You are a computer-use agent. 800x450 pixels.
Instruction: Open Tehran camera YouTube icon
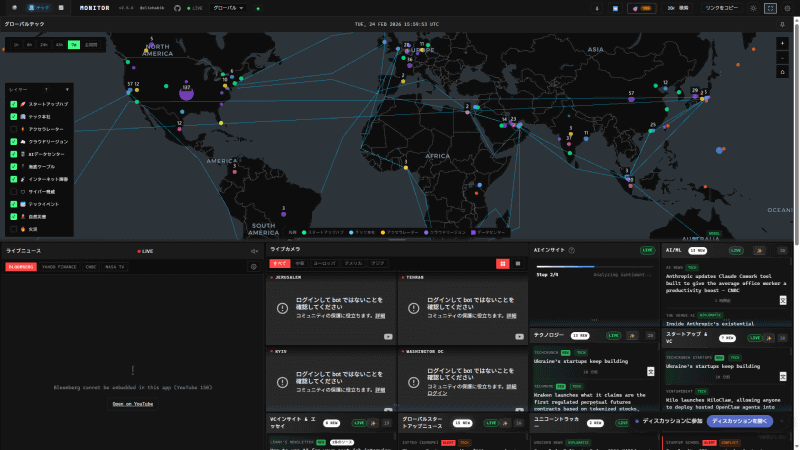click(x=519, y=337)
